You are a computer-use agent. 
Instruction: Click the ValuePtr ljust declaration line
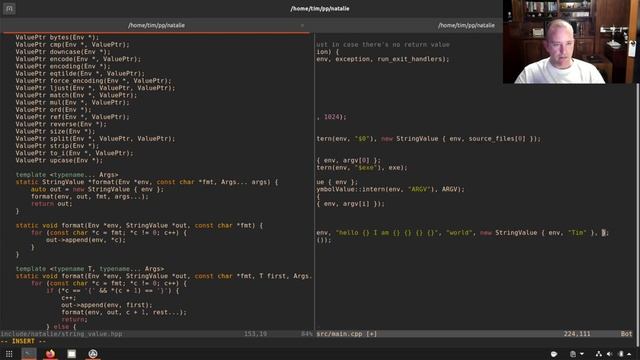pos(95,88)
